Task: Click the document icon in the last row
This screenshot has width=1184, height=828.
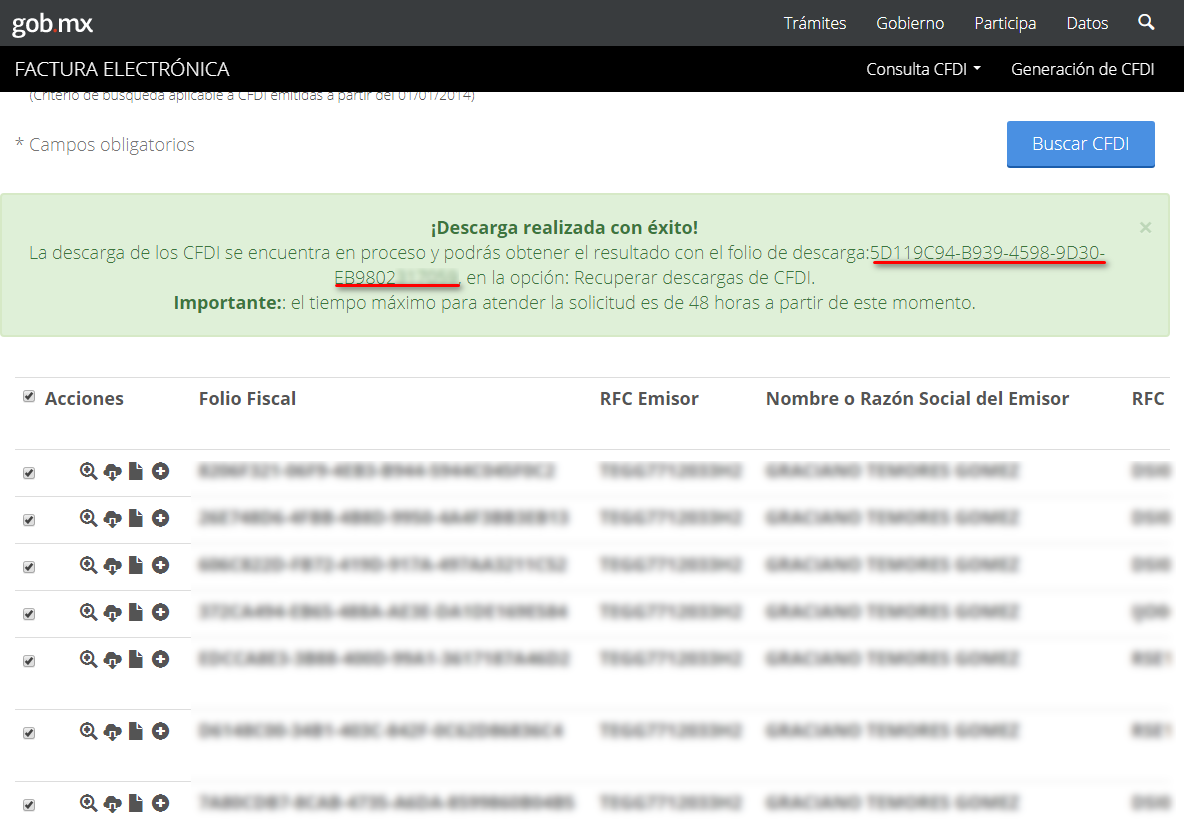Action: (136, 803)
